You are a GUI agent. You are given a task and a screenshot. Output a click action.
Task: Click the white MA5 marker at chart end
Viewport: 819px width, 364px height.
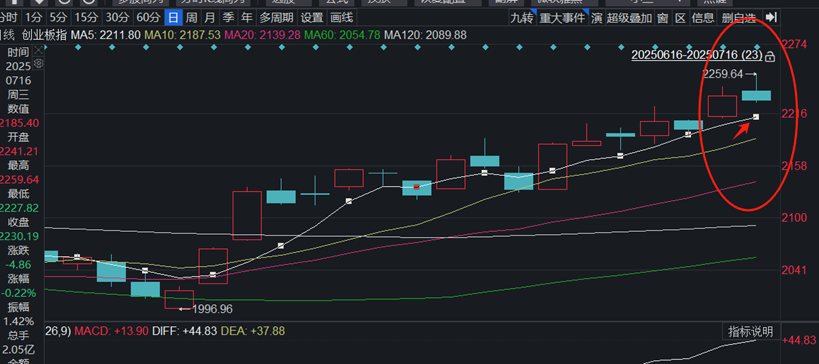pos(755,116)
